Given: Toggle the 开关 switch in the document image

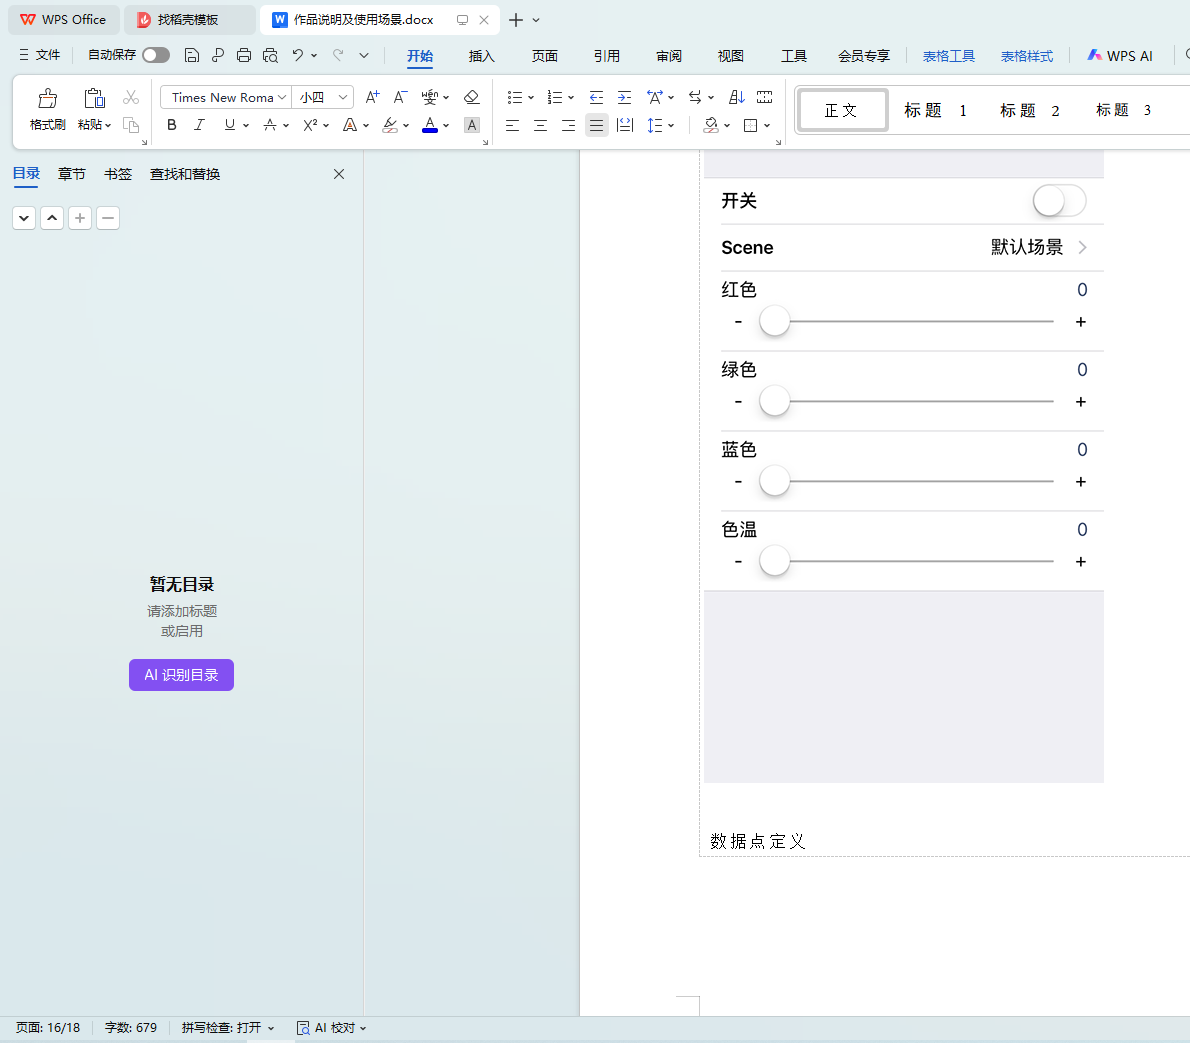Looking at the screenshot, I should click(x=1059, y=201).
